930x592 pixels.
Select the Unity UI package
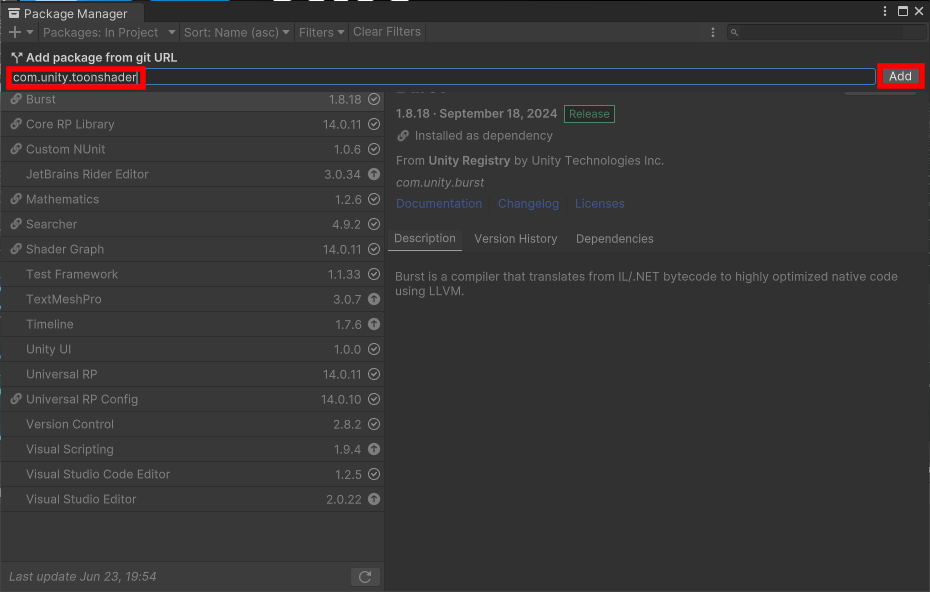click(x=192, y=349)
